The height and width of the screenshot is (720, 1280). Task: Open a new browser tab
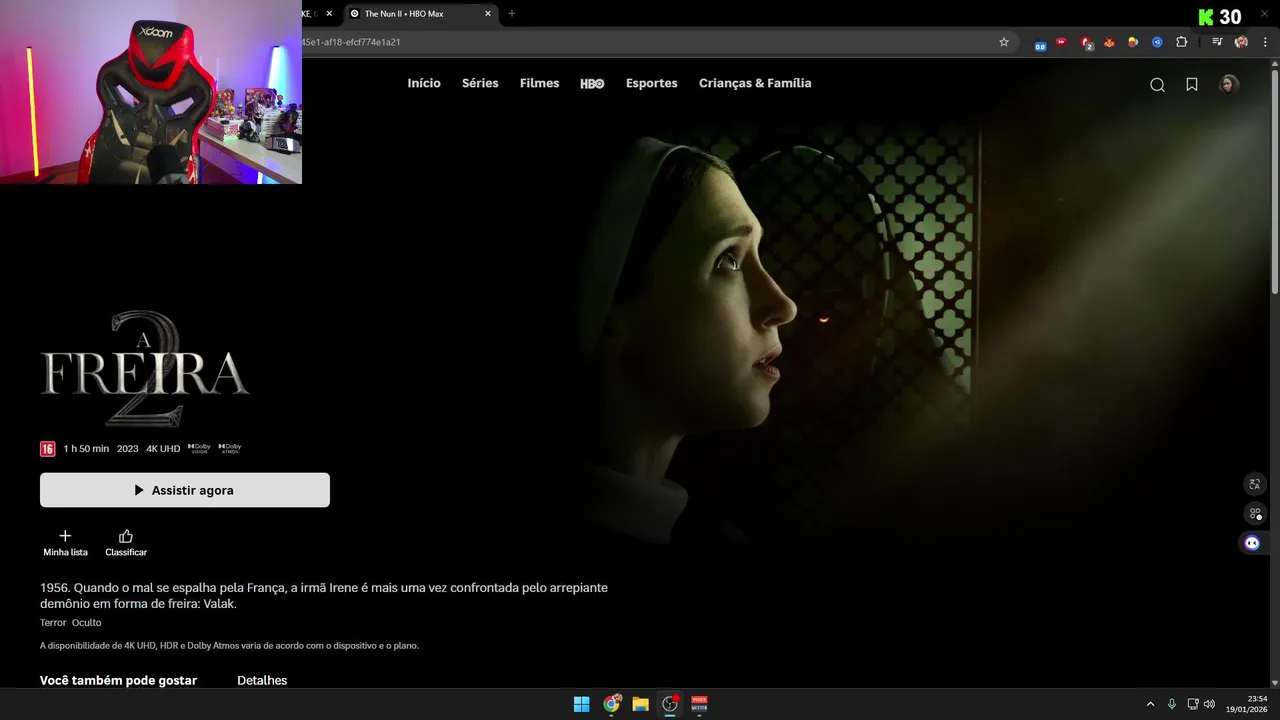pyautogui.click(x=512, y=14)
